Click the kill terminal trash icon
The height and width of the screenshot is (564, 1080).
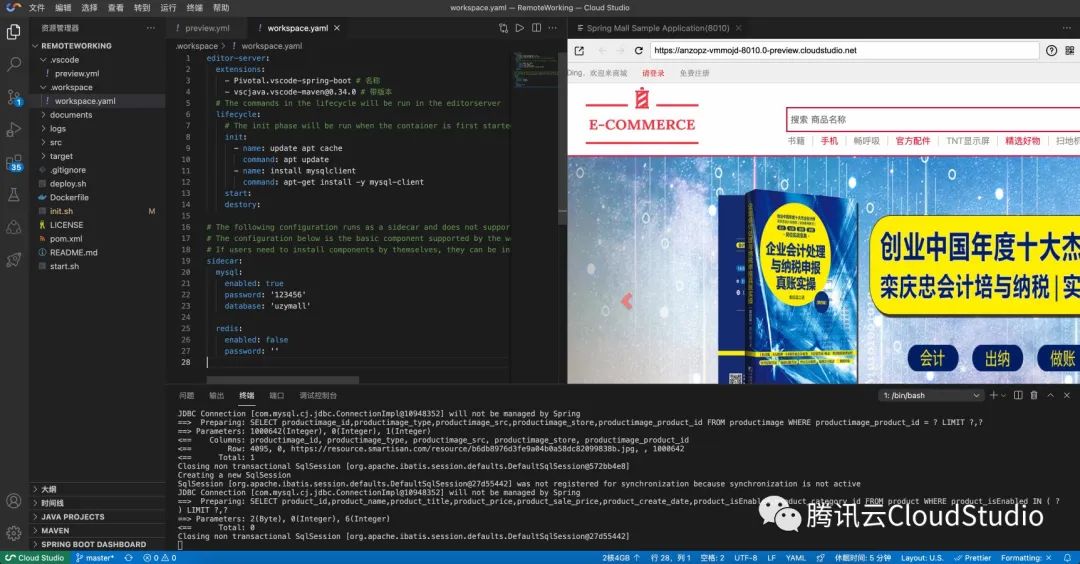[x=1034, y=395]
